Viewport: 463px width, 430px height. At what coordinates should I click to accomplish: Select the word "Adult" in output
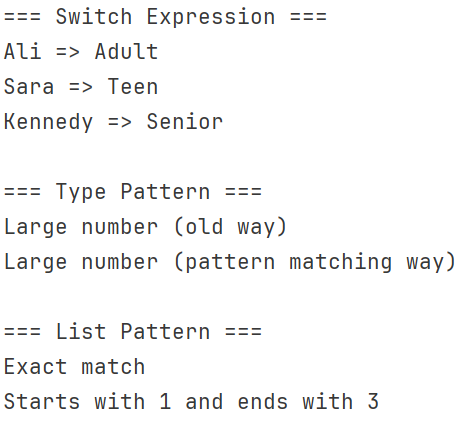click(126, 52)
